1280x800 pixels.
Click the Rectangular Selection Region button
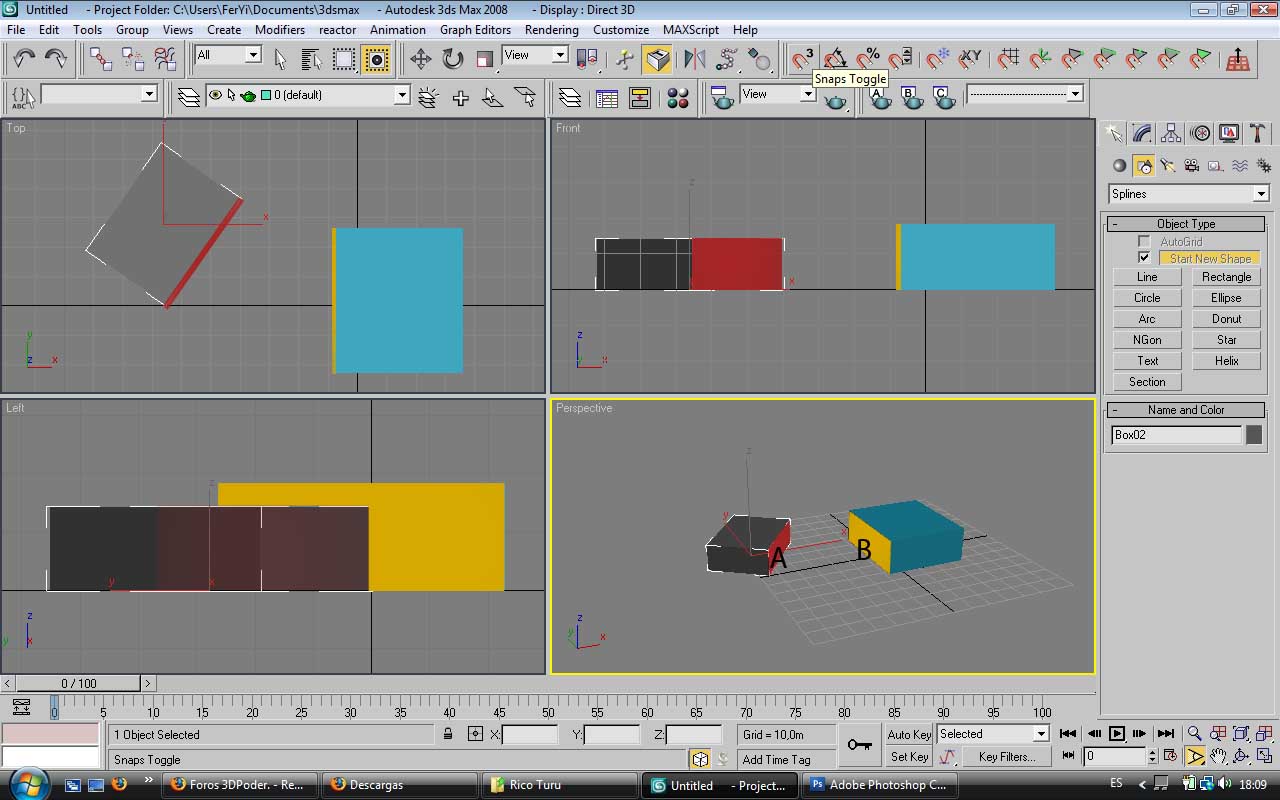[x=344, y=59]
